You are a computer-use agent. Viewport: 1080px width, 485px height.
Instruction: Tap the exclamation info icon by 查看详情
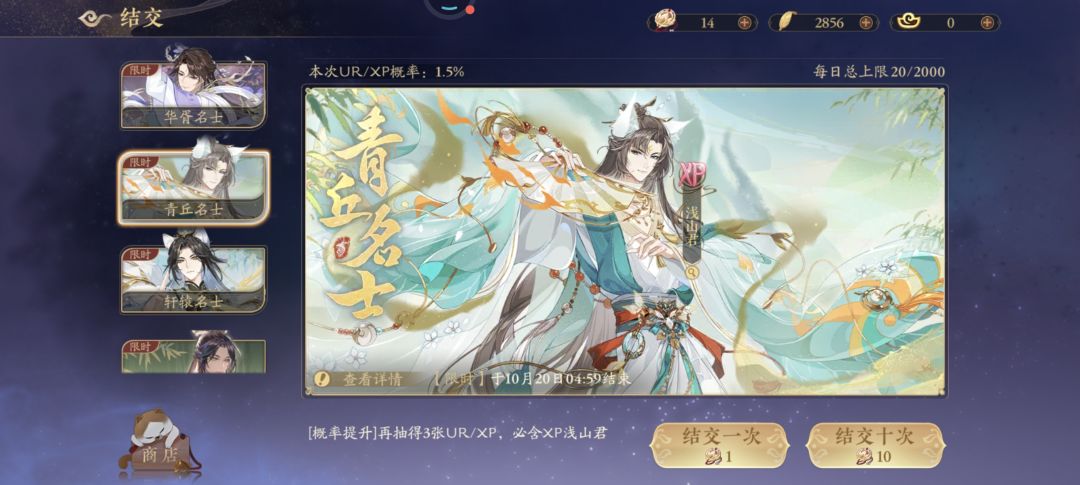321,378
